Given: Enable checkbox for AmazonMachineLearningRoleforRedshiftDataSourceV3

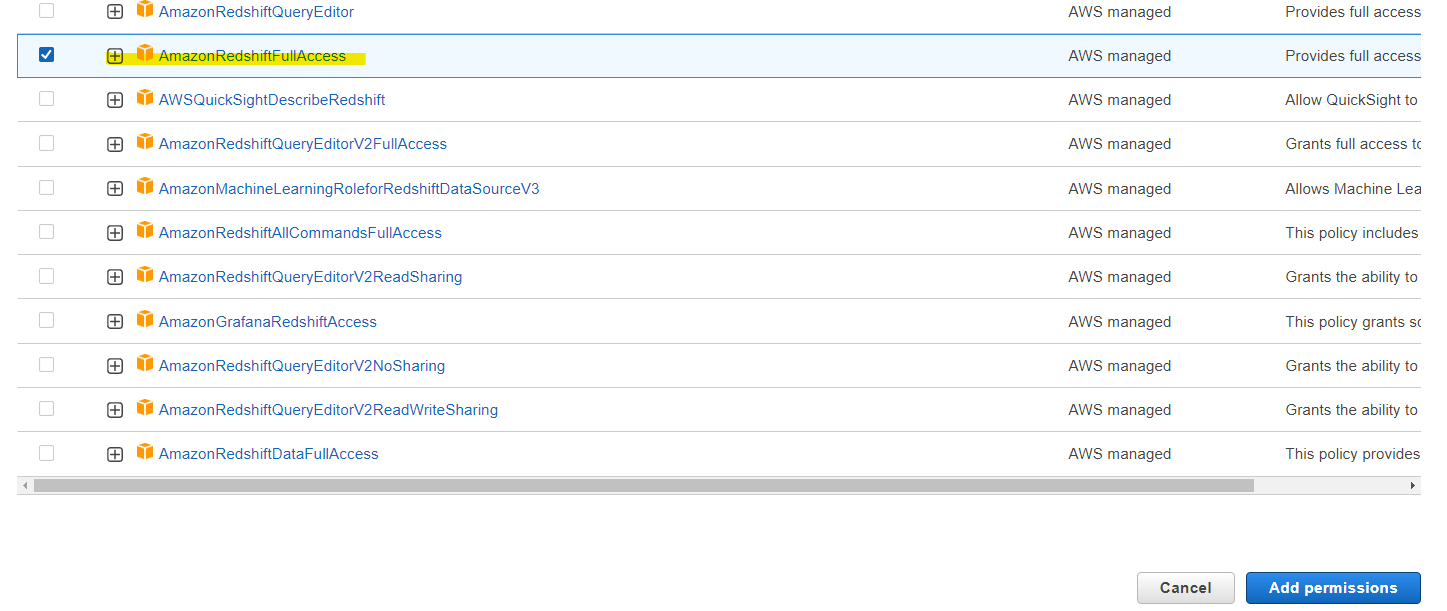Looking at the screenshot, I should 46,187.
